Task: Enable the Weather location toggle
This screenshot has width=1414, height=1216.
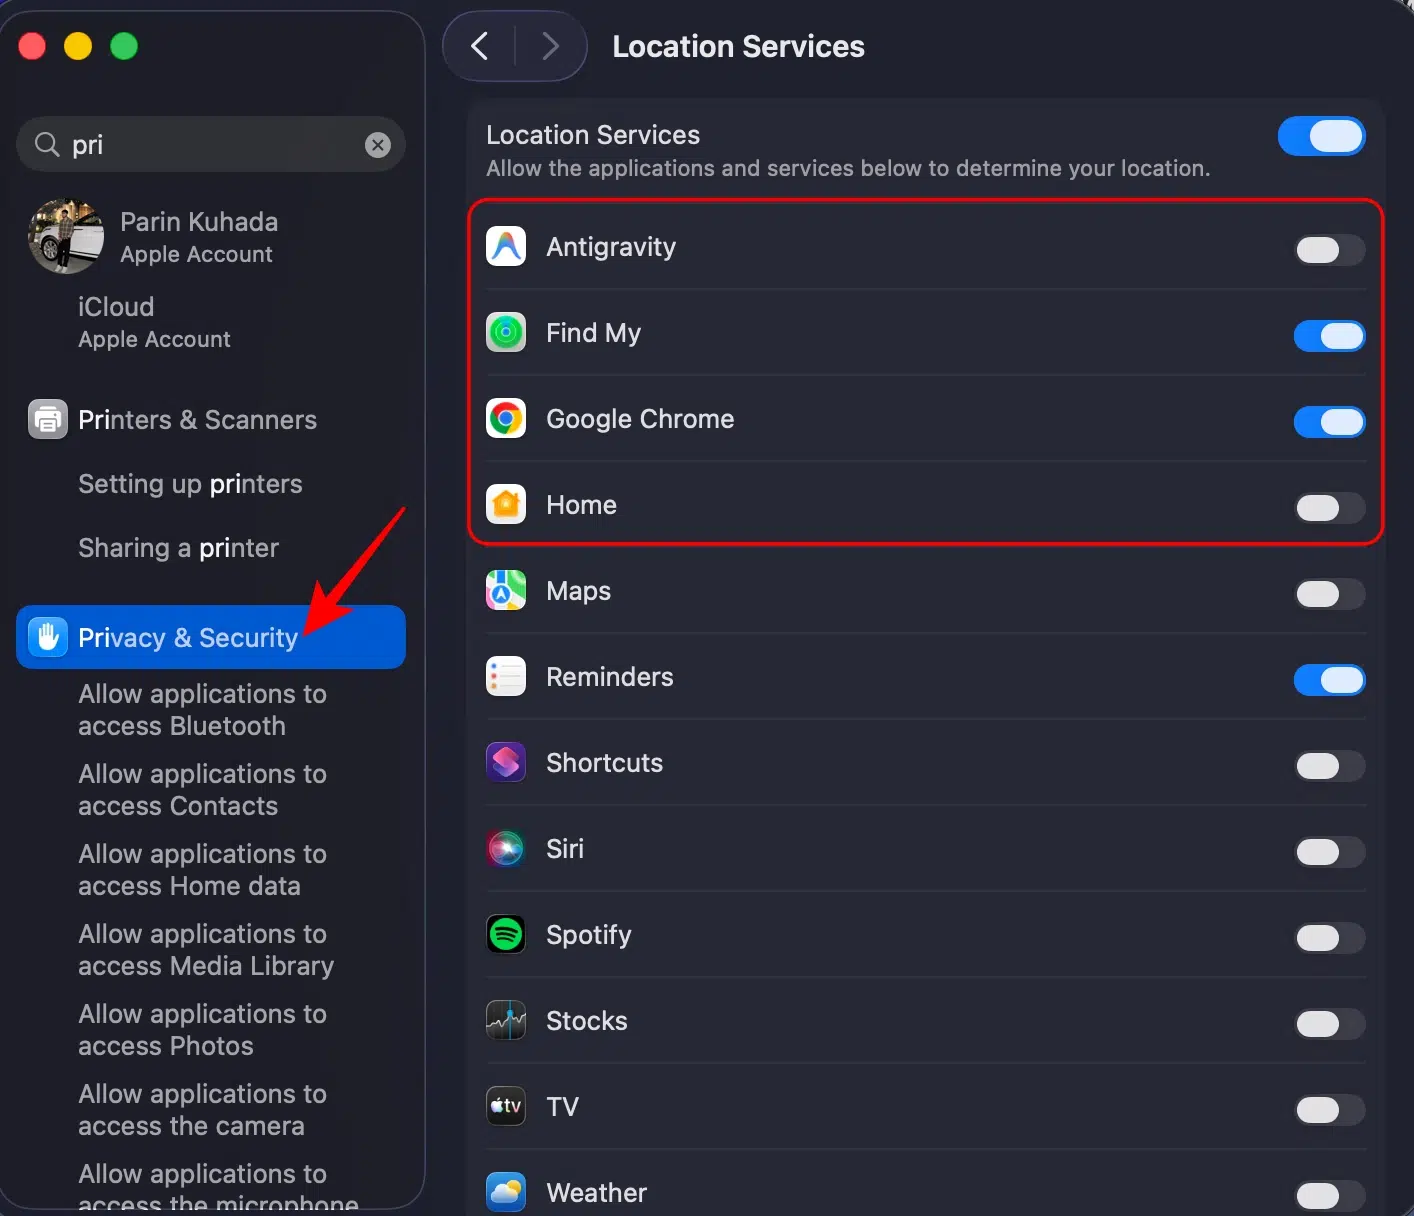Action: [x=1330, y=1196]
